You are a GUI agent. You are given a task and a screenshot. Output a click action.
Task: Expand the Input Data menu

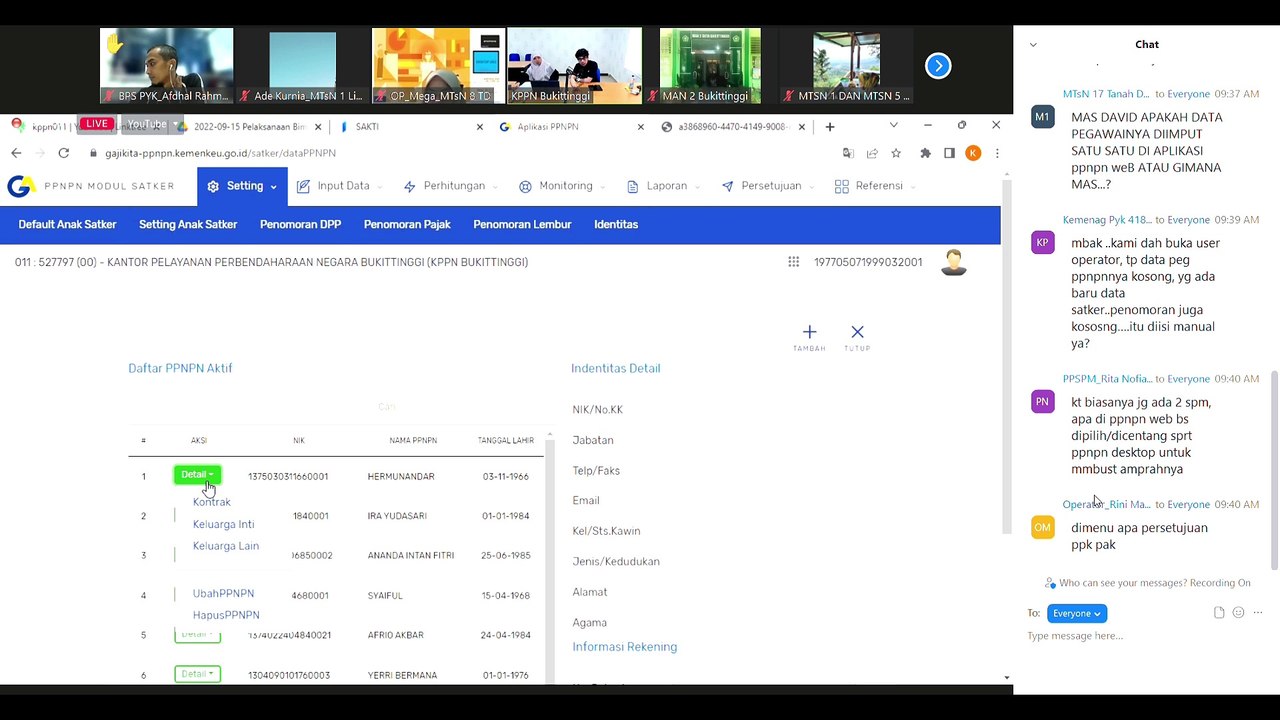point(340,186)
